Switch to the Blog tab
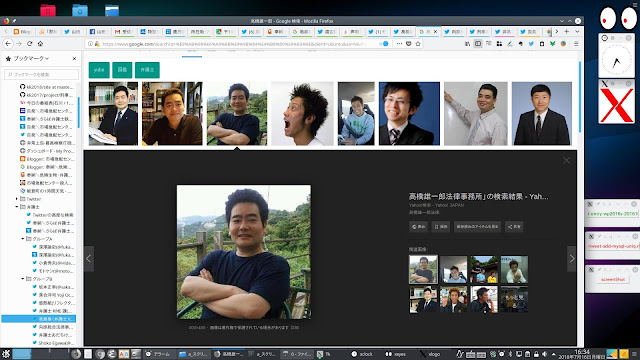The width and height of the screenshot is (640, 360). tap(22, 31)
